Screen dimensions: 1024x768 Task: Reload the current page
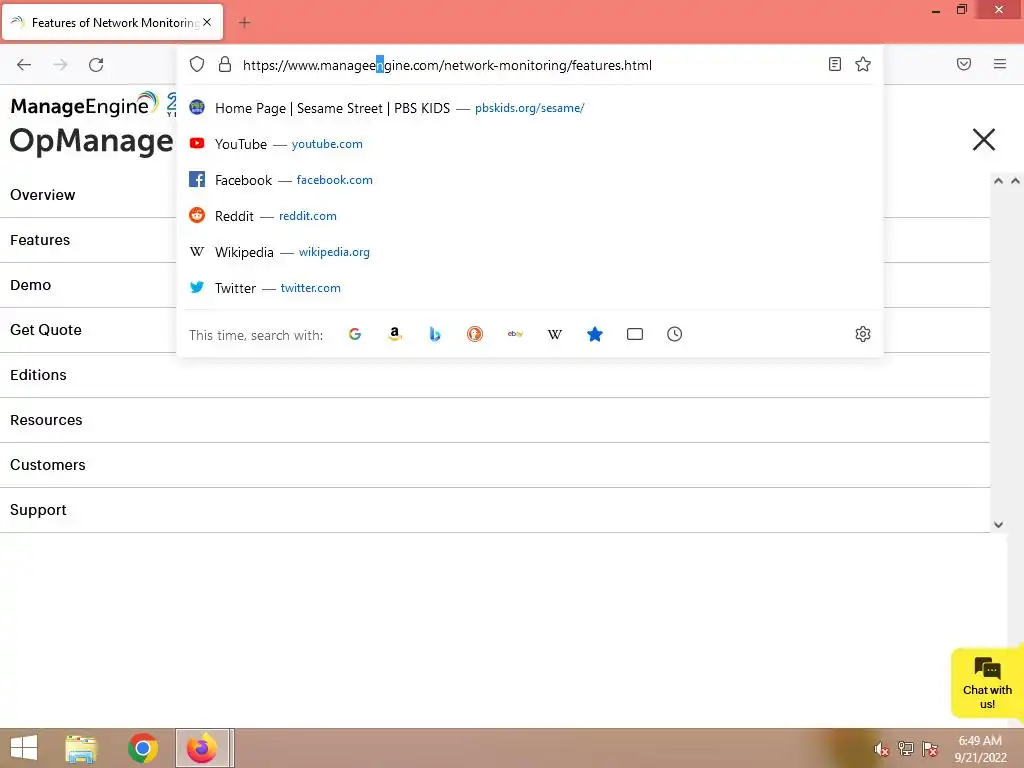click(x=96, y=65)
